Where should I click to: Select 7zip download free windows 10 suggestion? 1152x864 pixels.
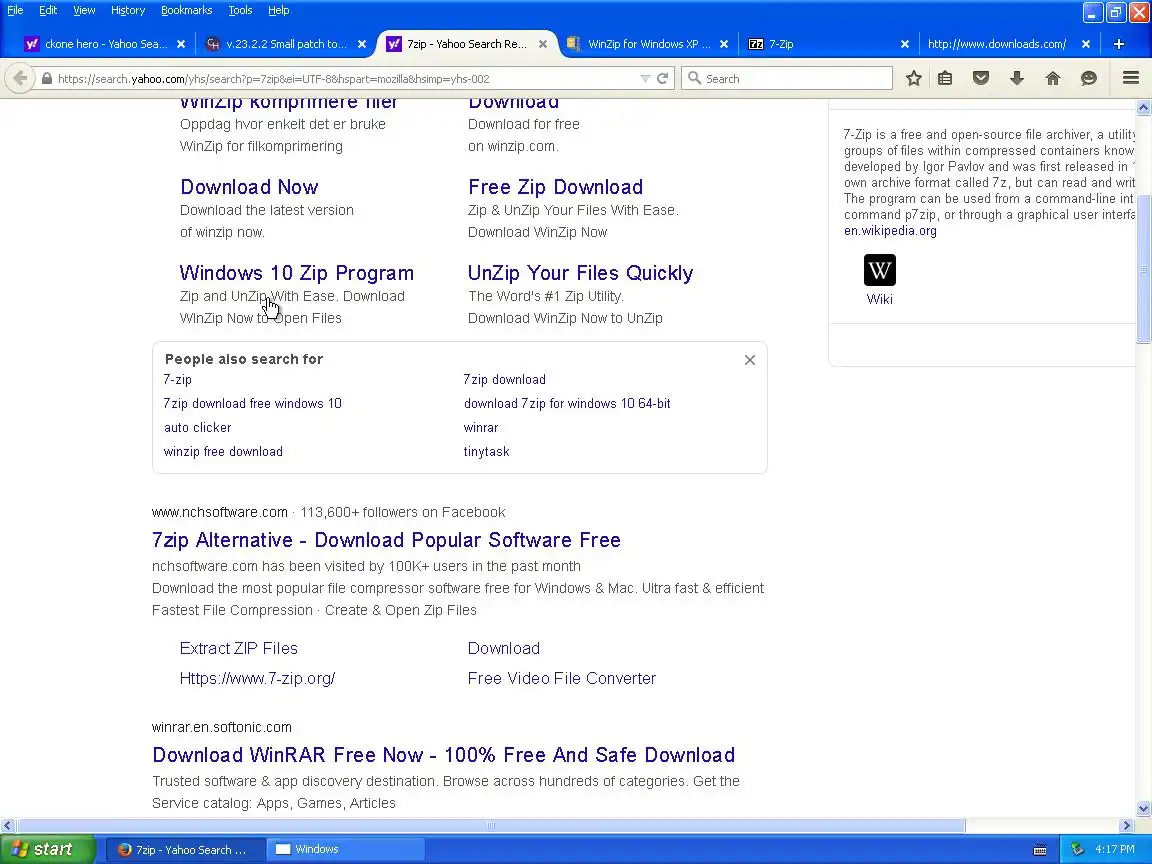[x=253, y=403]
